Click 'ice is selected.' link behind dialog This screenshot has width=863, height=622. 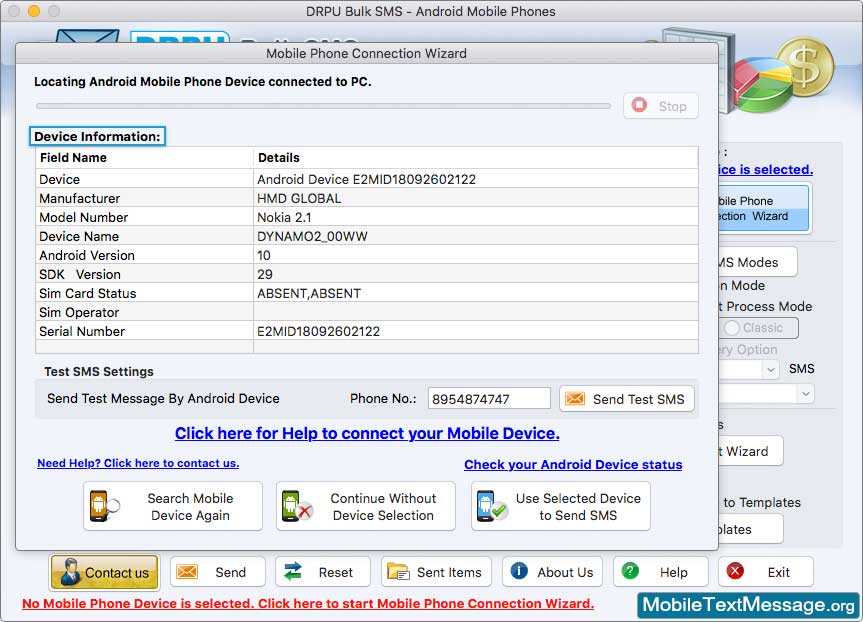click(766, 170)
